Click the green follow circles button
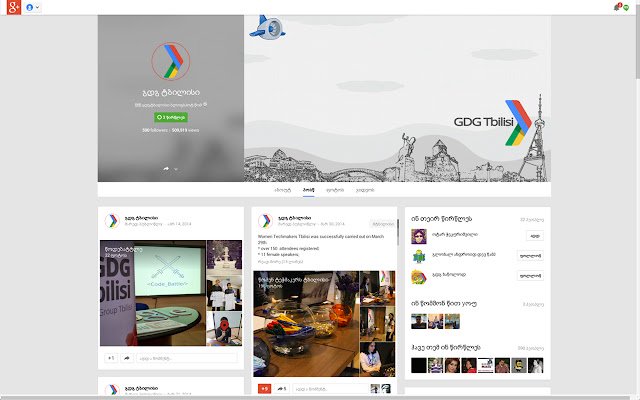This screenshot has height=400, width=640. tap(171, 117)
